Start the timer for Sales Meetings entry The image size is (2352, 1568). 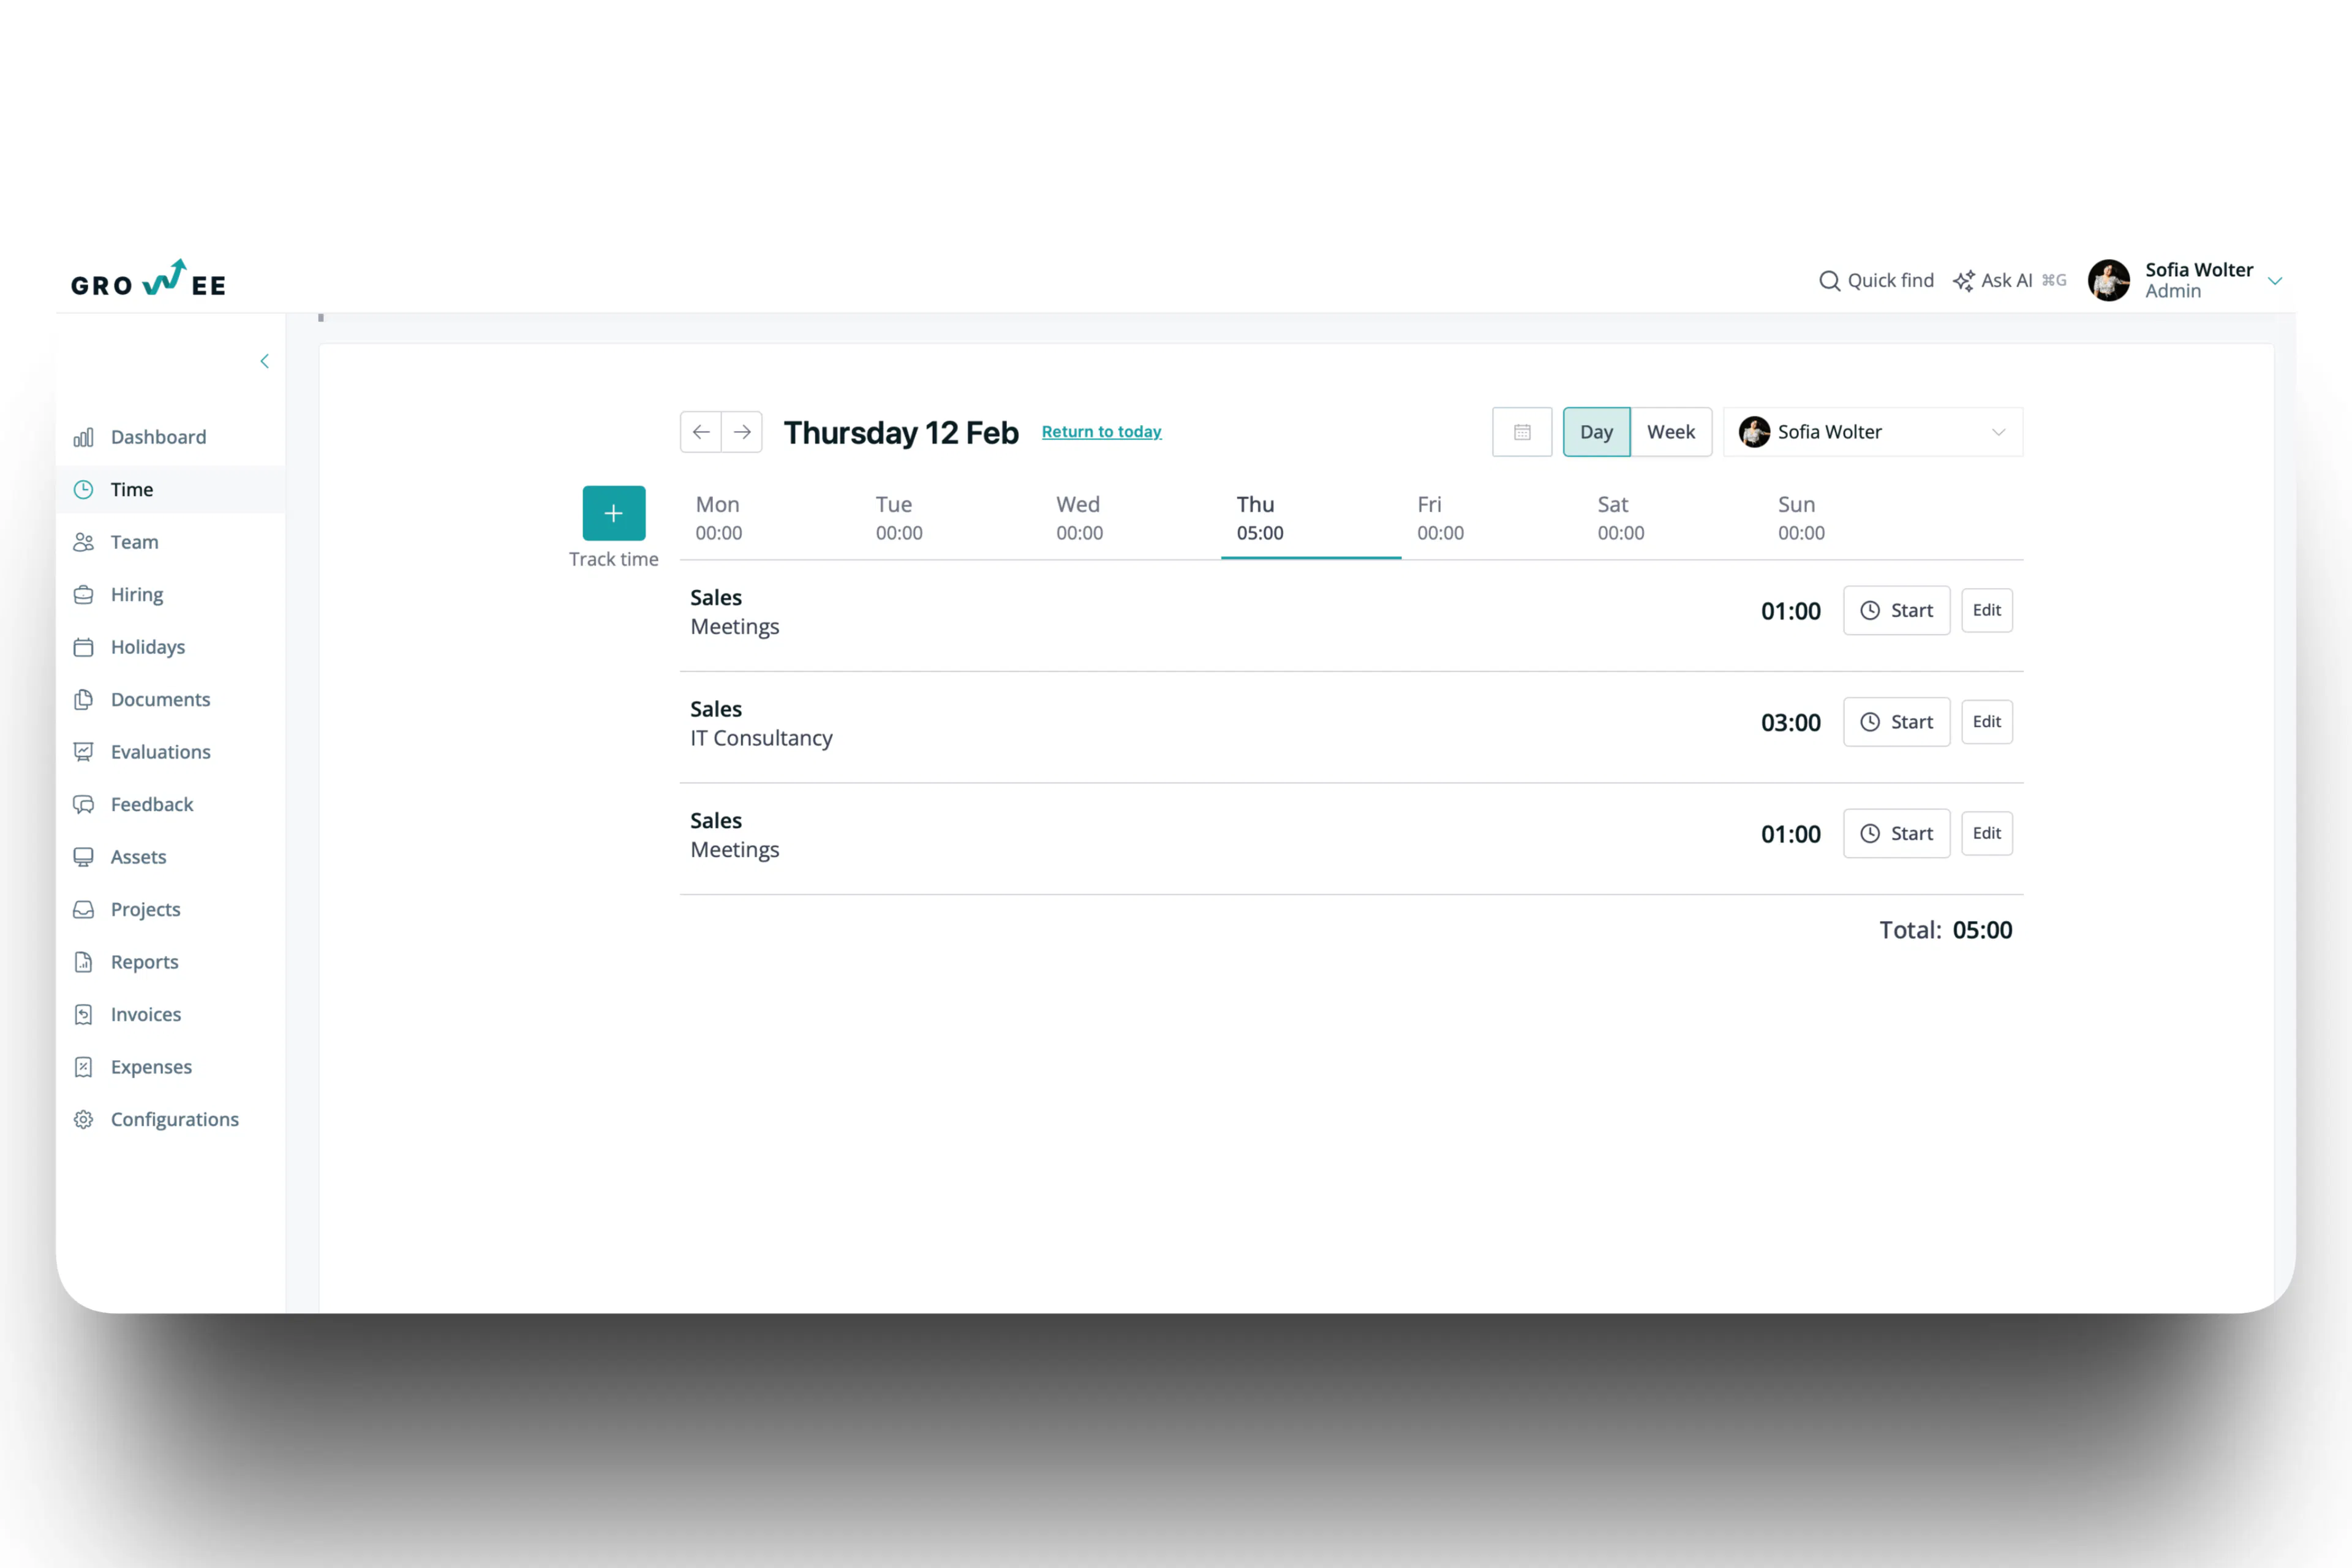tap(1896, 610)
